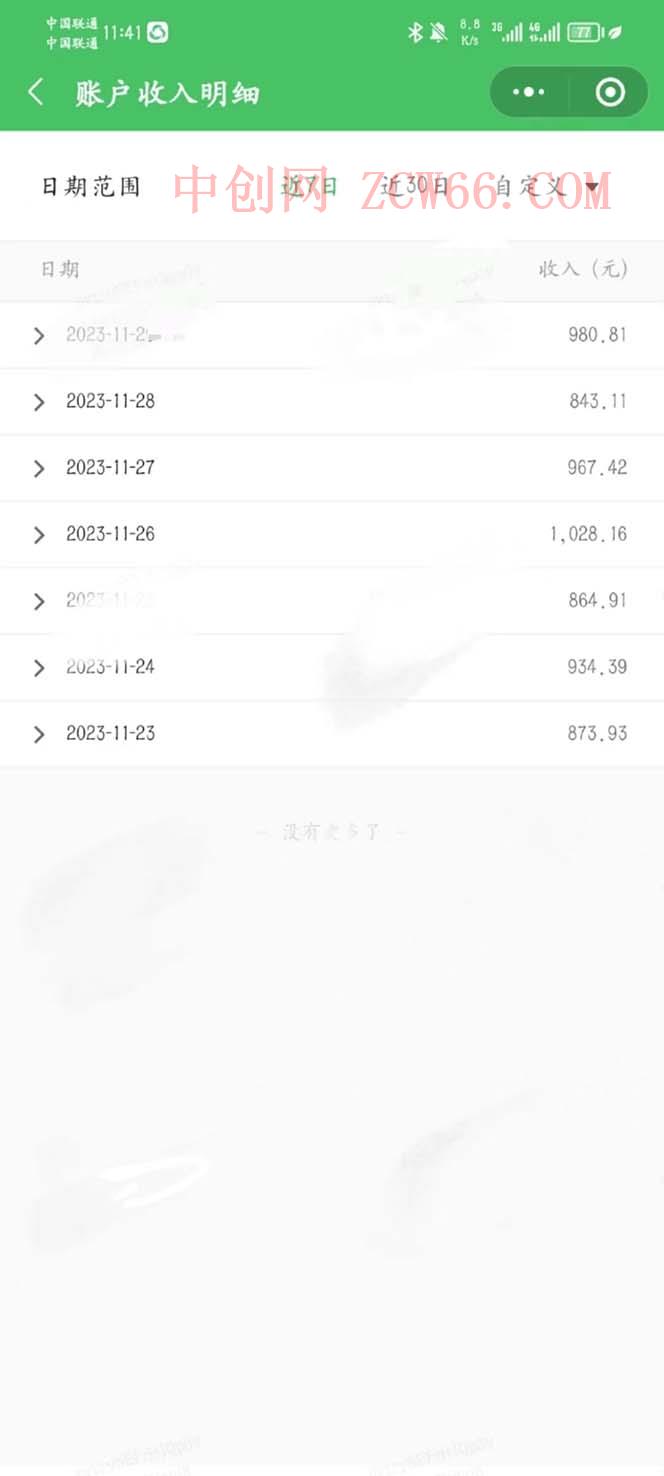The width and height of the screenshot is (664, 1476).
Task: Tap the 收入 (元) column header
Action: point(583,269)
